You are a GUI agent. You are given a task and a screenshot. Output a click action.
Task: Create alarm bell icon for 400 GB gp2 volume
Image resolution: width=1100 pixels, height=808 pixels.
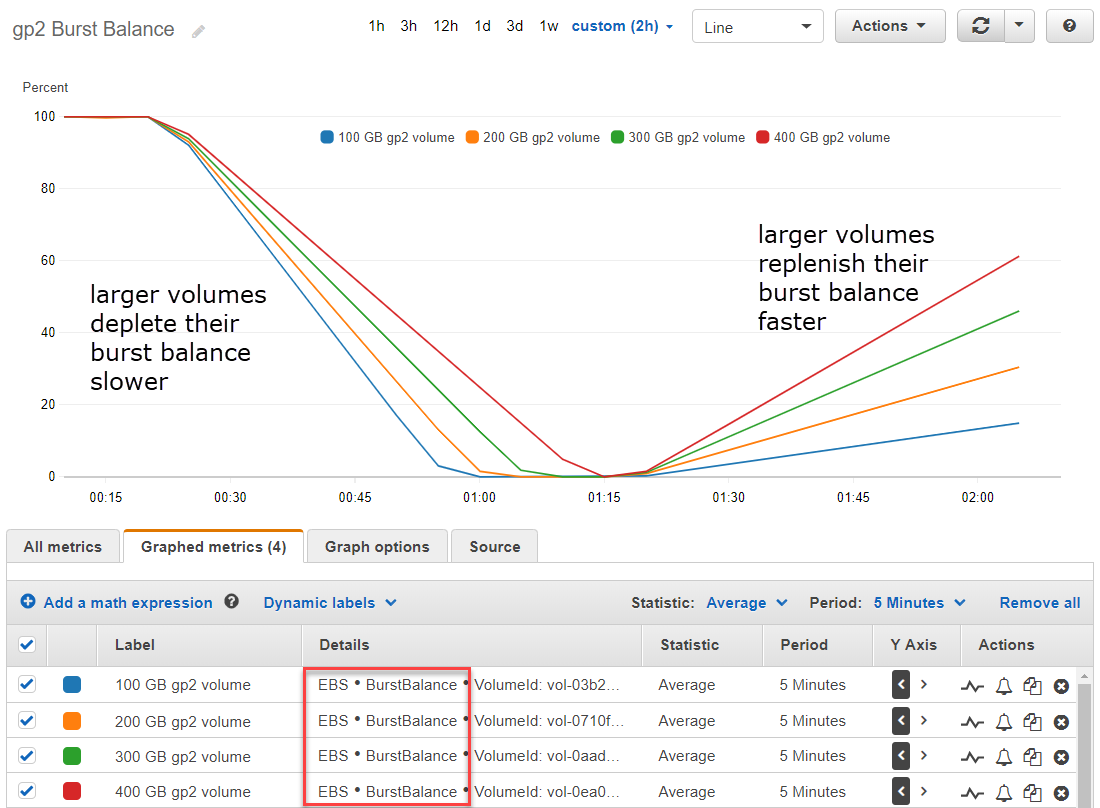point(1004,793)
